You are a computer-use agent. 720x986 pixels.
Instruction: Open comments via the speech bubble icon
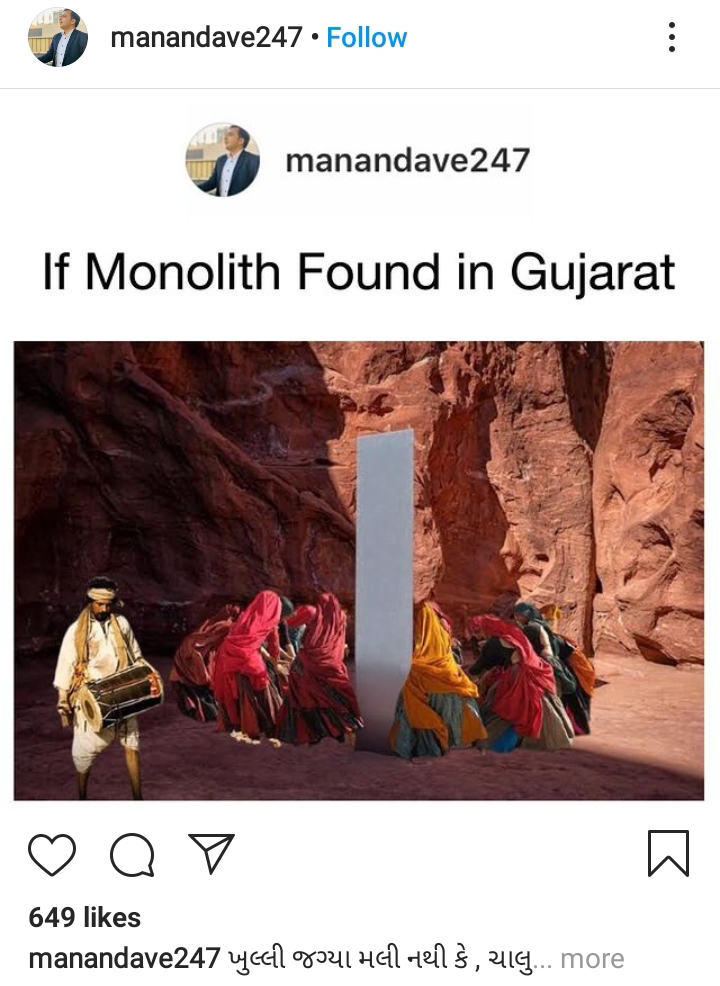[132, 855]
